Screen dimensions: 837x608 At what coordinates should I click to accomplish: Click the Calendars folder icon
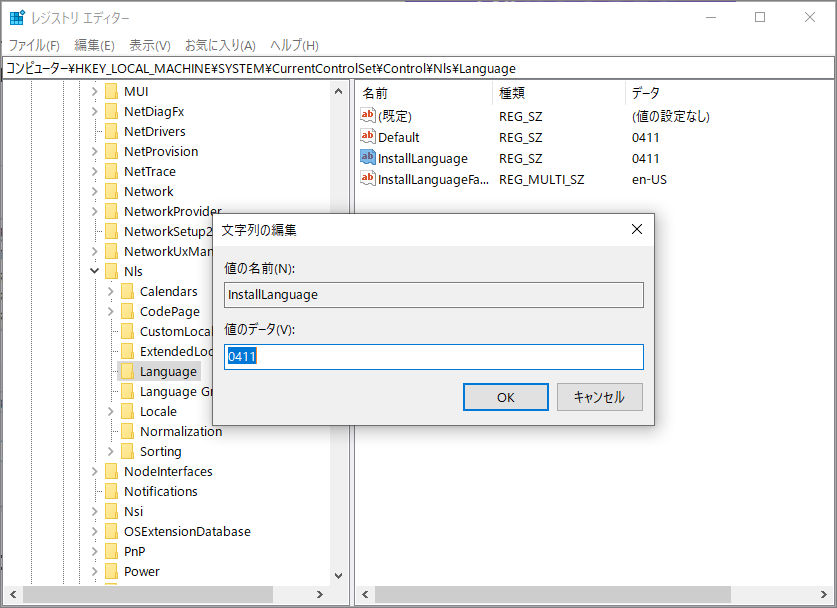(128, 291)
